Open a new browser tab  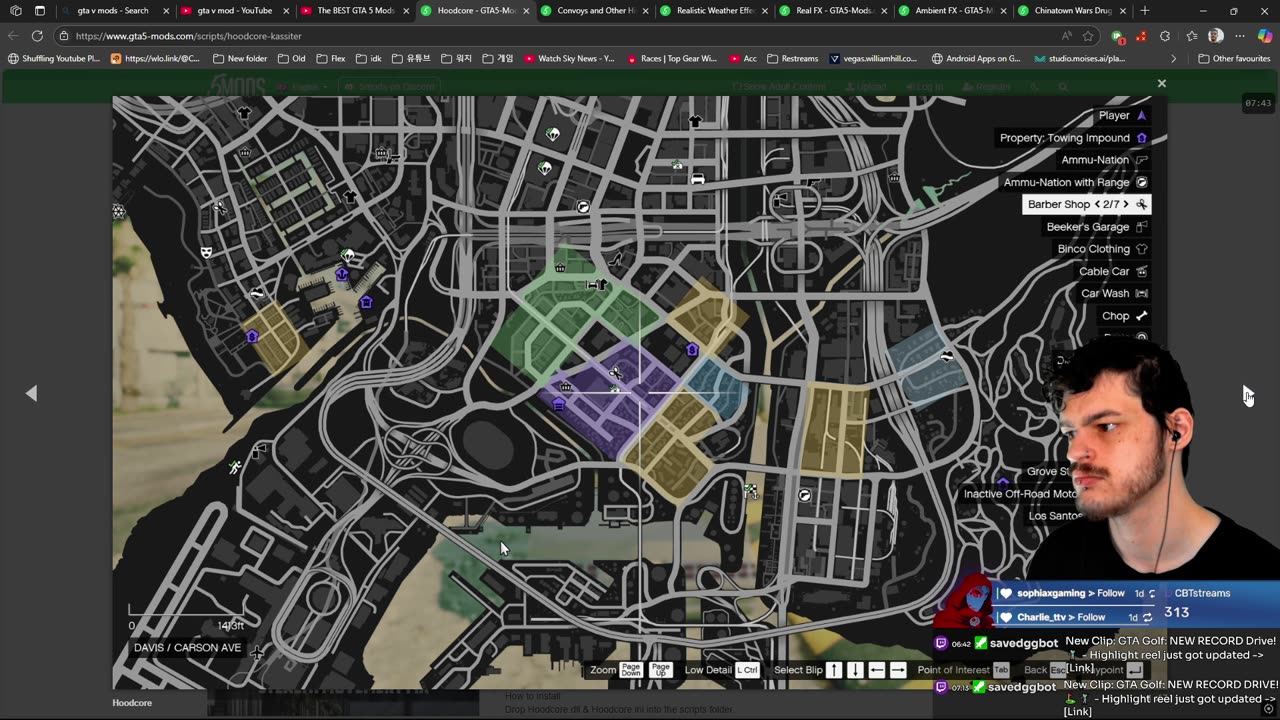pyautogui.click(x=1145, y=11)
